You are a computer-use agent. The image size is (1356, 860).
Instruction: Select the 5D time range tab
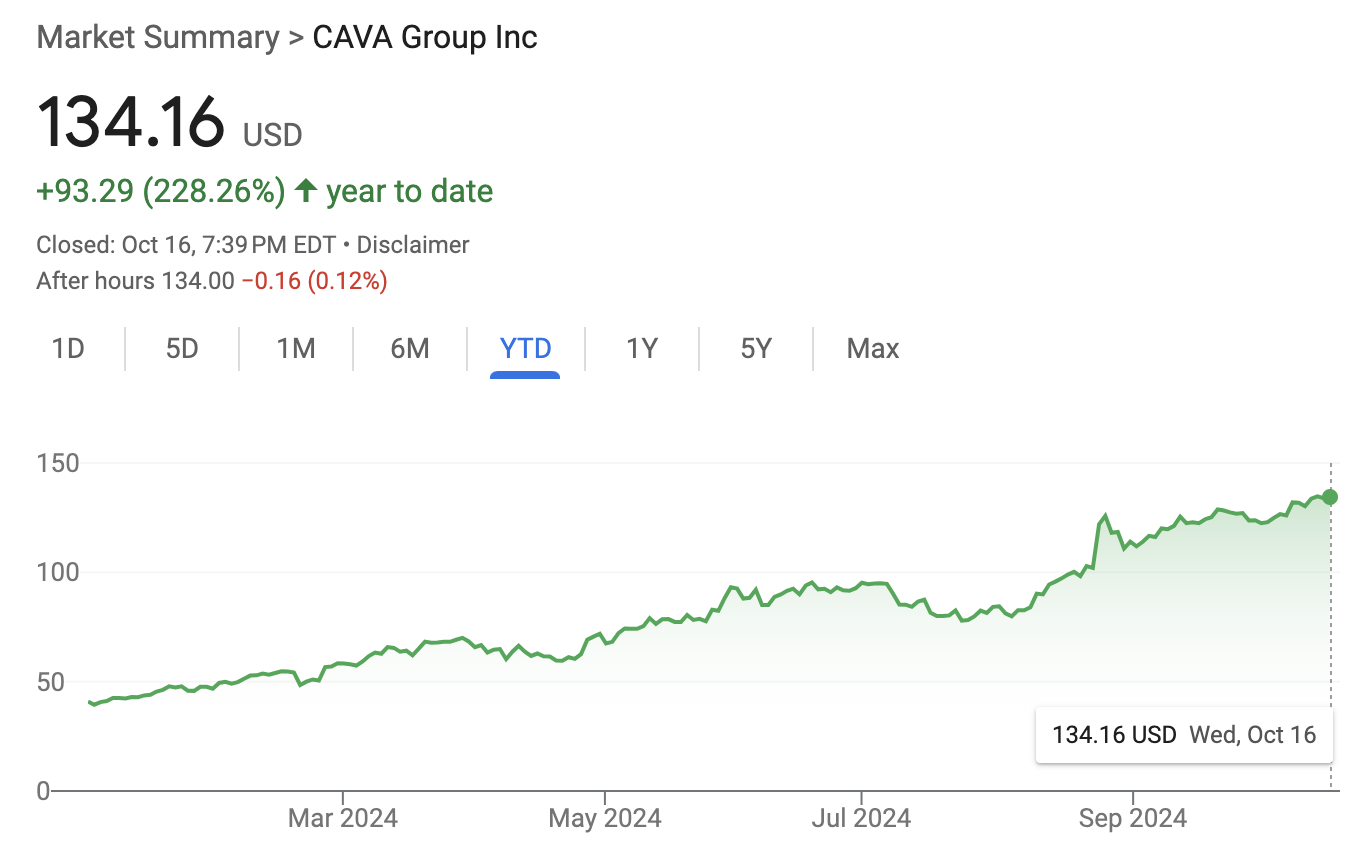tap(182, 348)
